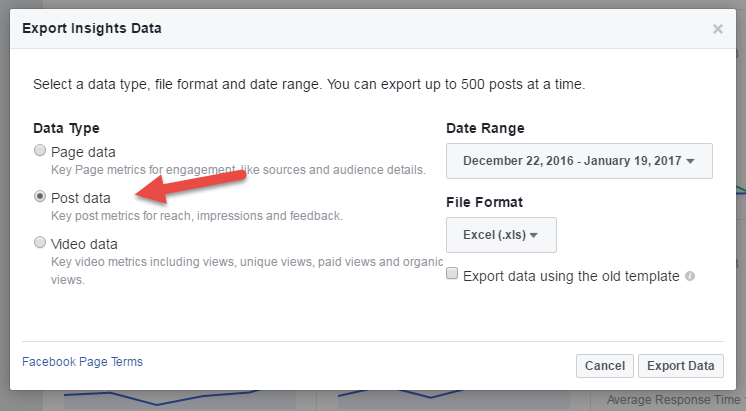The height and width of the screenshot is (411, 746).
Task: Click the 'Page data' option label
Action: point(83,152)
